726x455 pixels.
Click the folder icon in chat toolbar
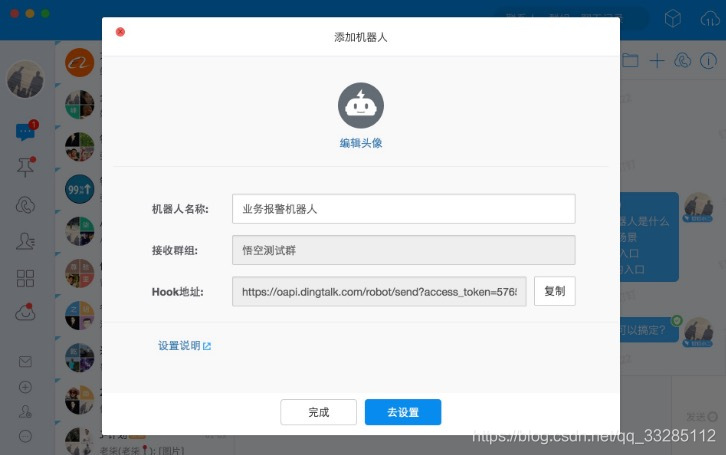pos(630,60)
